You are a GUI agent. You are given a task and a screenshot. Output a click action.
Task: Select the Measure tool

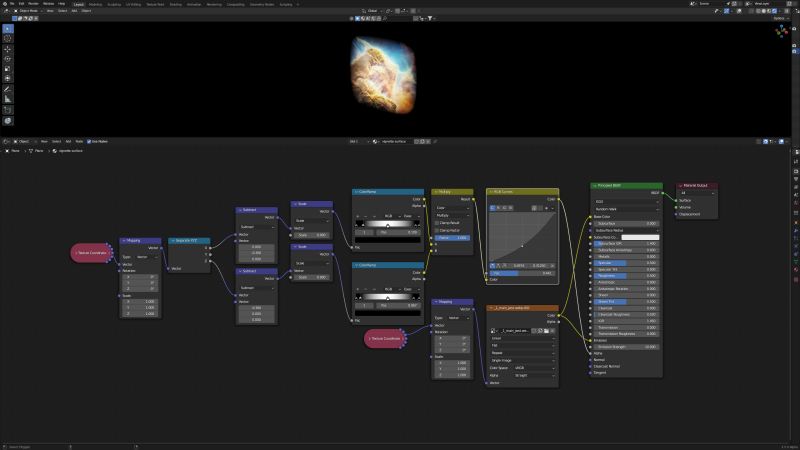point(8,99)
